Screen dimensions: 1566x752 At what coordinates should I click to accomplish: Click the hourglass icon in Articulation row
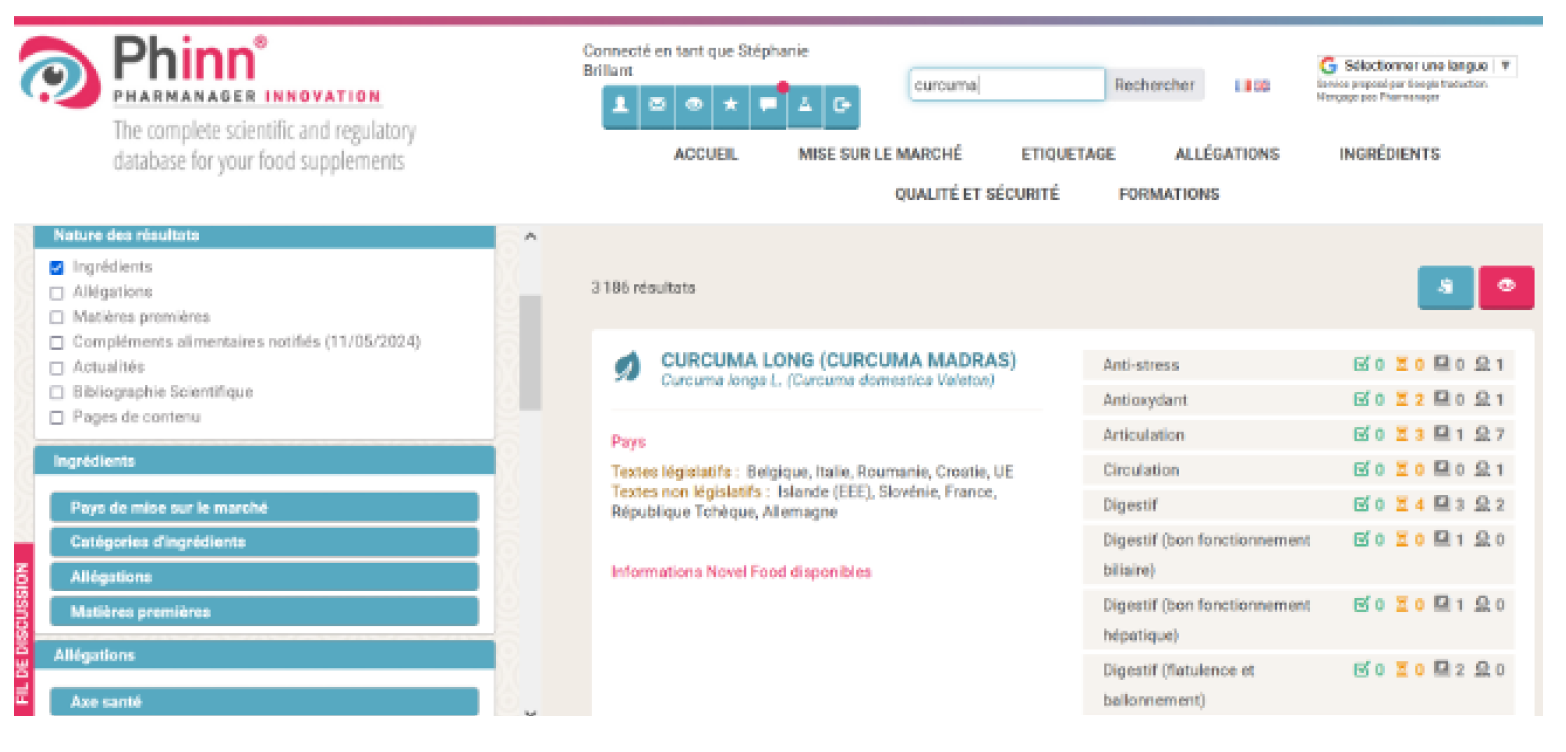click(x=1402, y=435)
